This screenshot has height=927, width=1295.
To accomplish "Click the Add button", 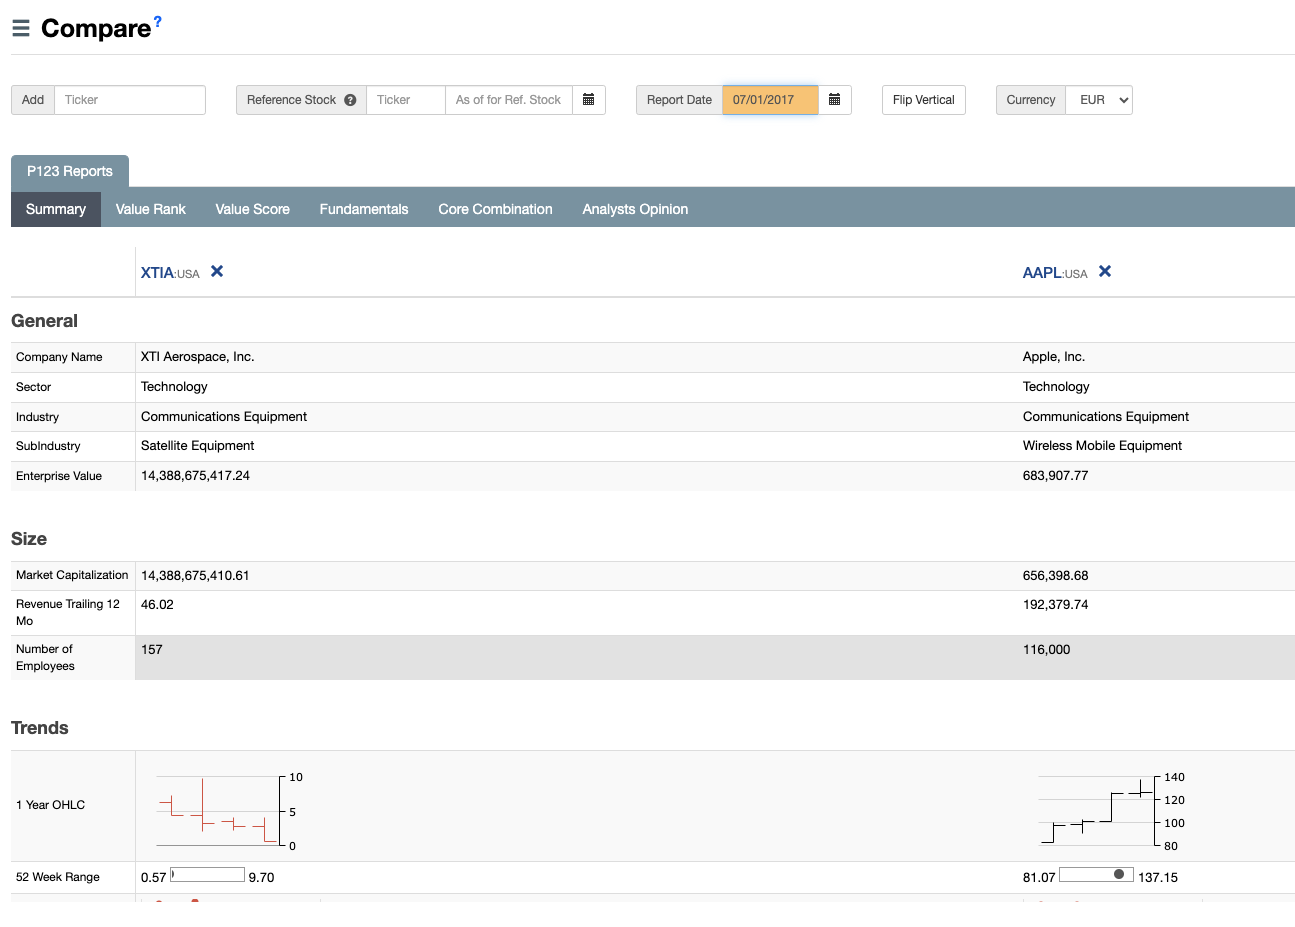I will (x=33, y=100).
